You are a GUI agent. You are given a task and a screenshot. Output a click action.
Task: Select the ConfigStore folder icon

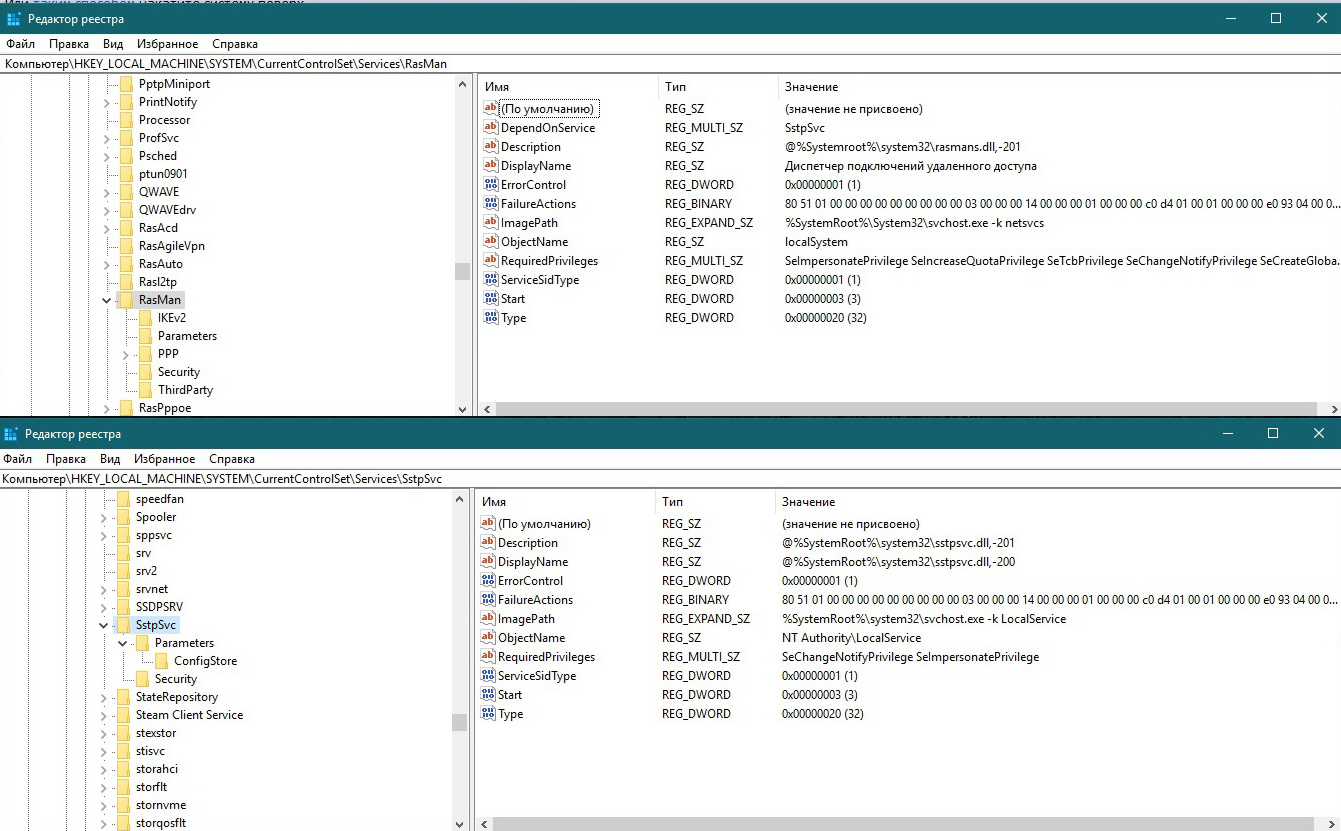click(161, 661)
